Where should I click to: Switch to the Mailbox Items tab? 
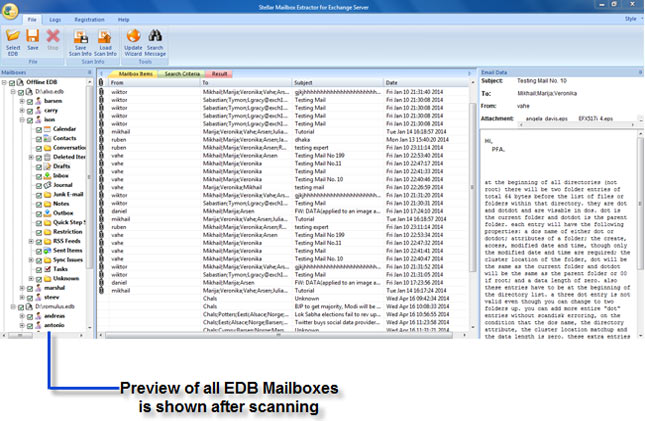(135, 74)
